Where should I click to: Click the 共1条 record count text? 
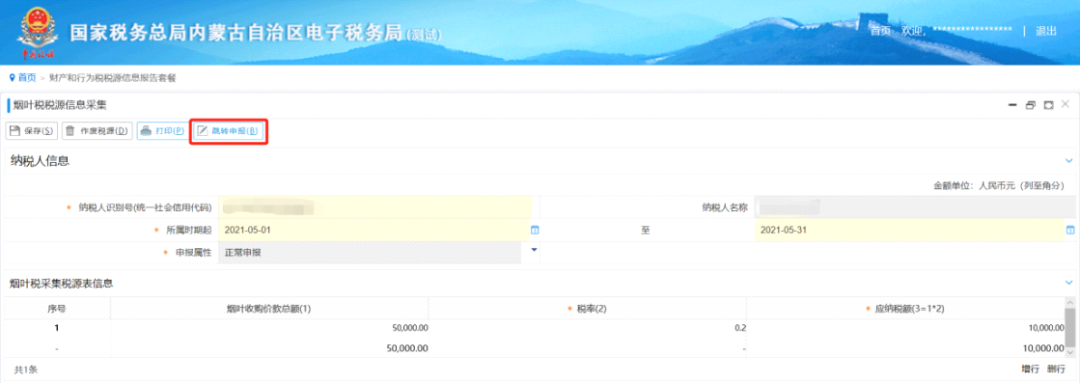pyautogui.click(x=26, y=370)
